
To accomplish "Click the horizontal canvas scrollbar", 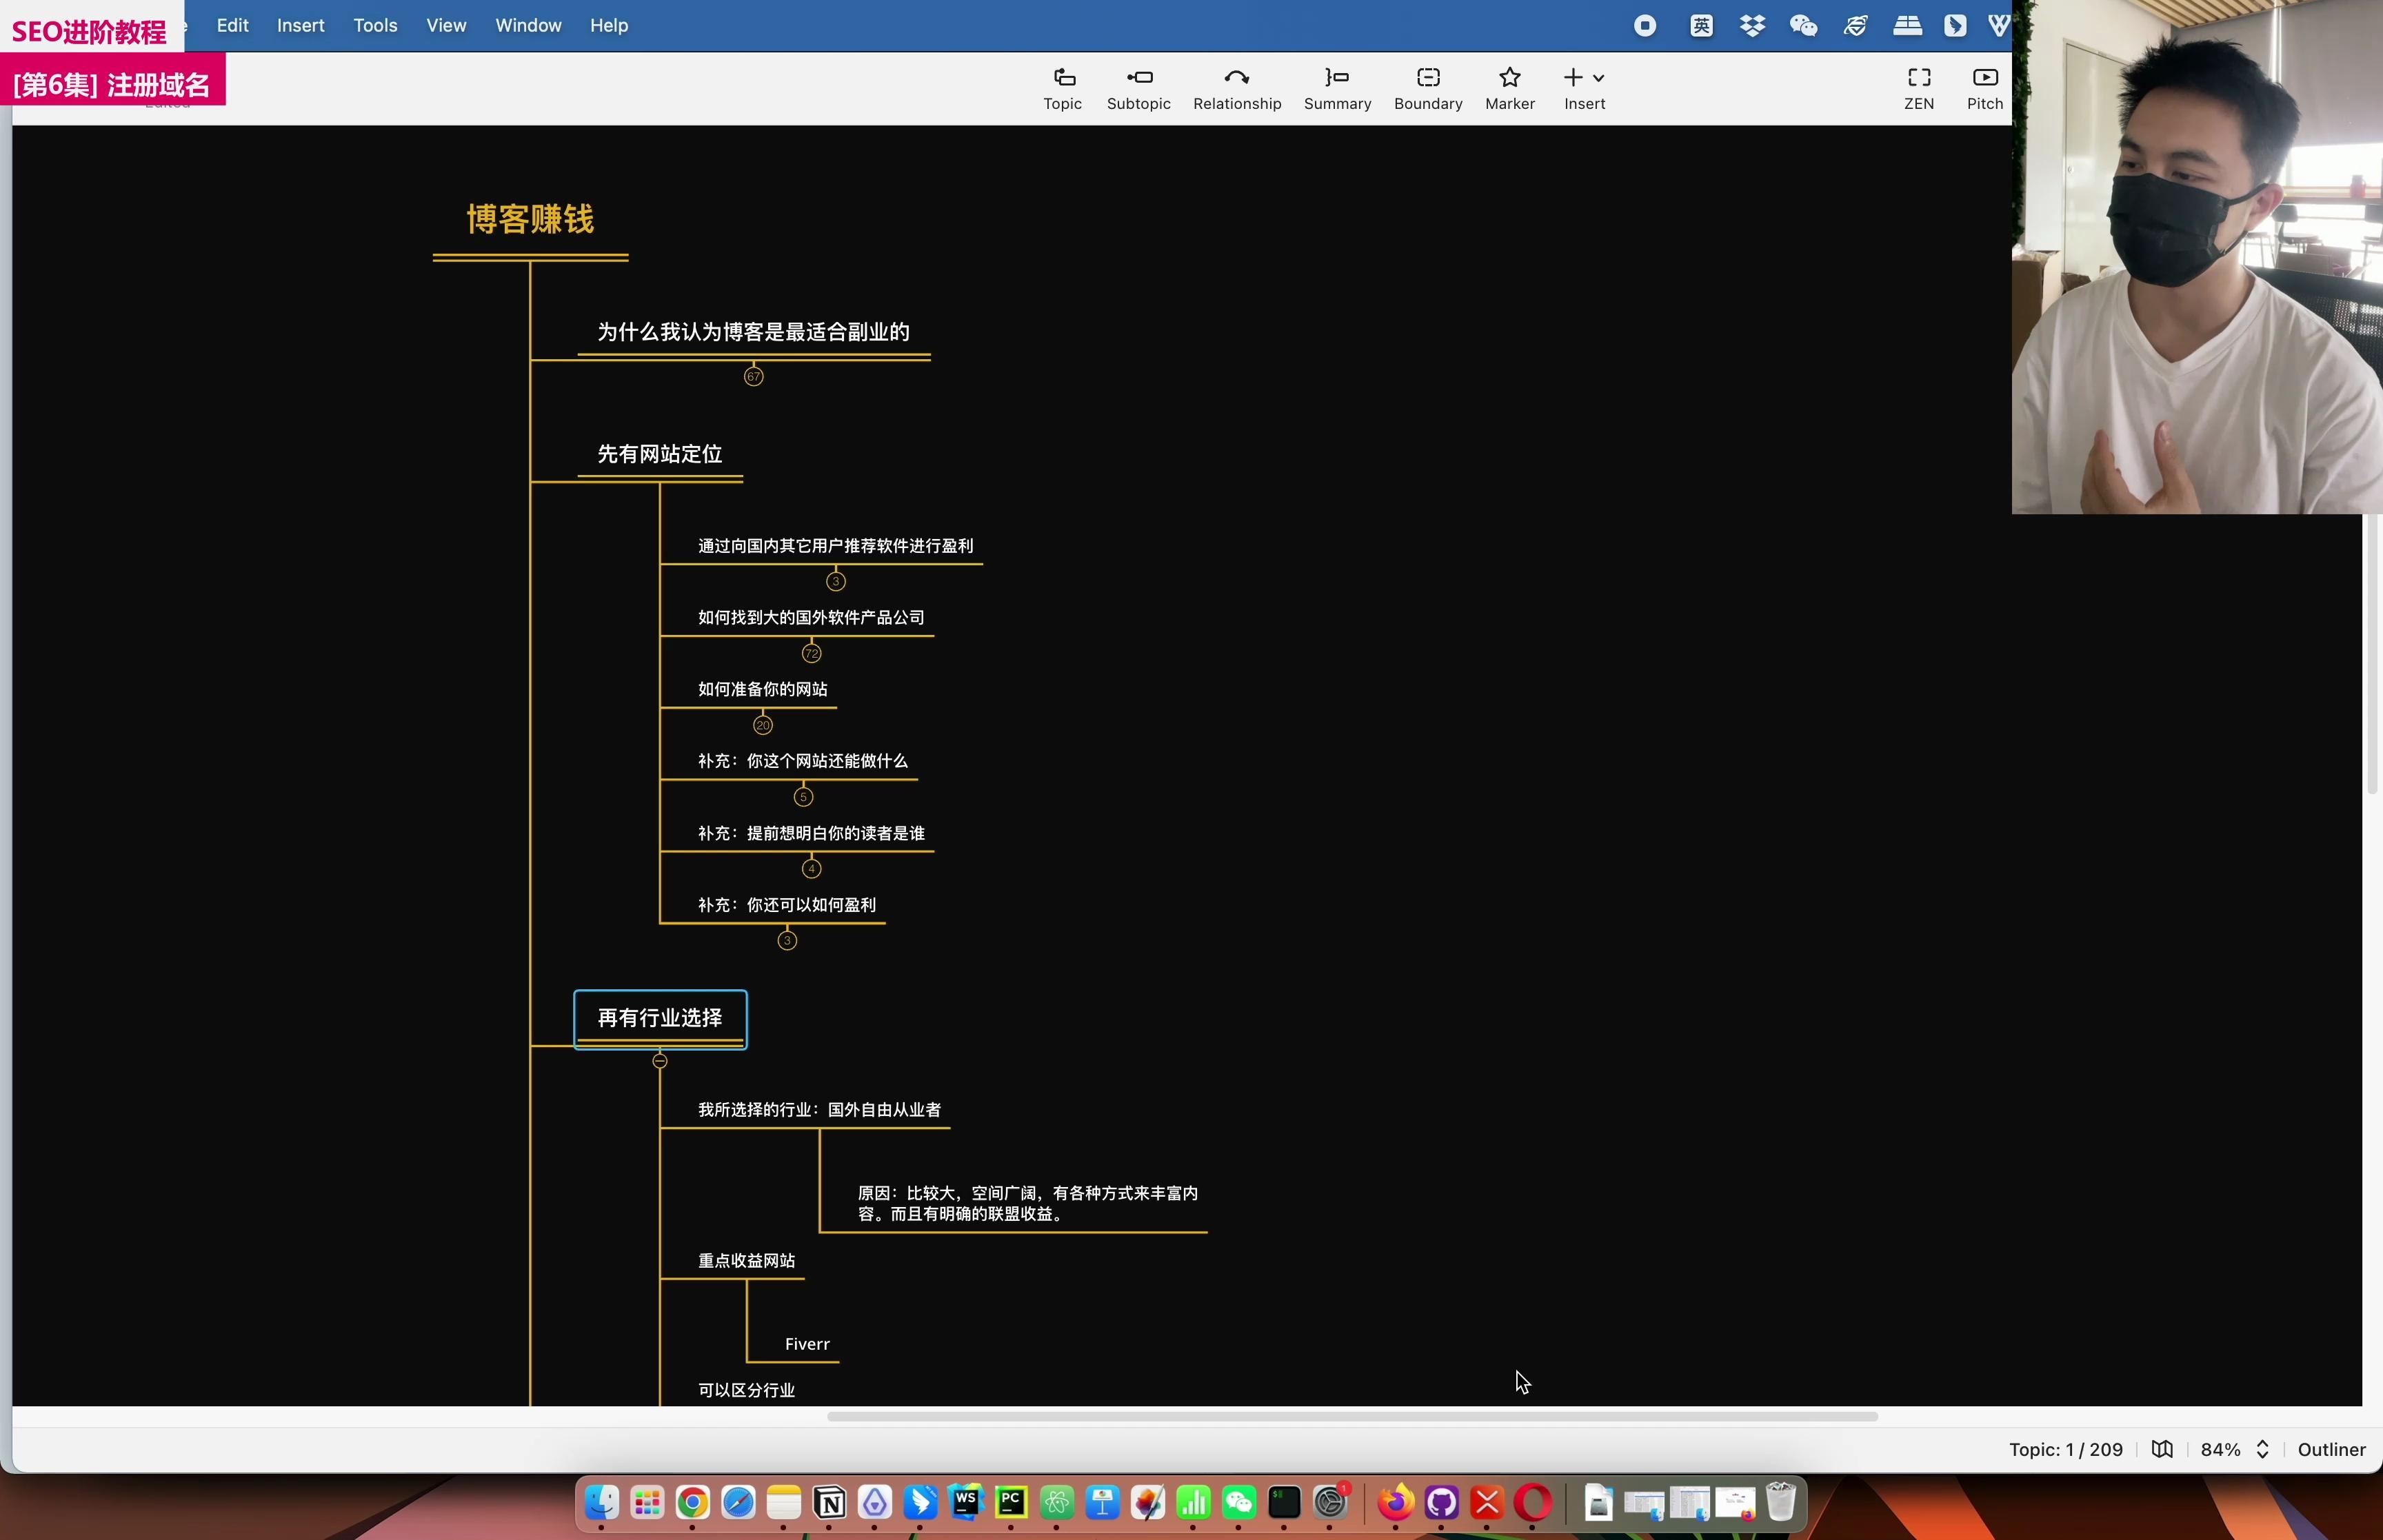I will pyautogui.click(x=1352, y=1417).
